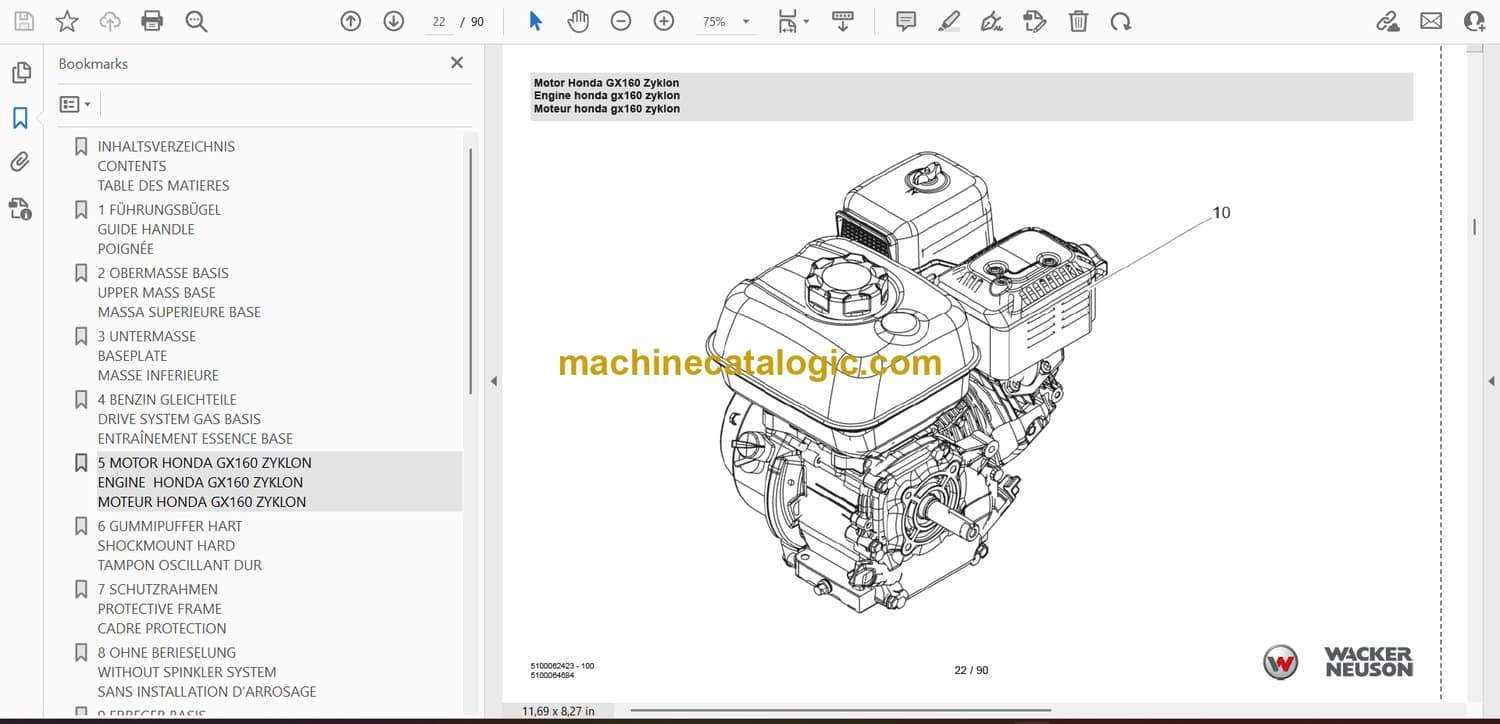Click the print file icon
The height and width of the screenshot is (724, 1500).
coord(152,21)
